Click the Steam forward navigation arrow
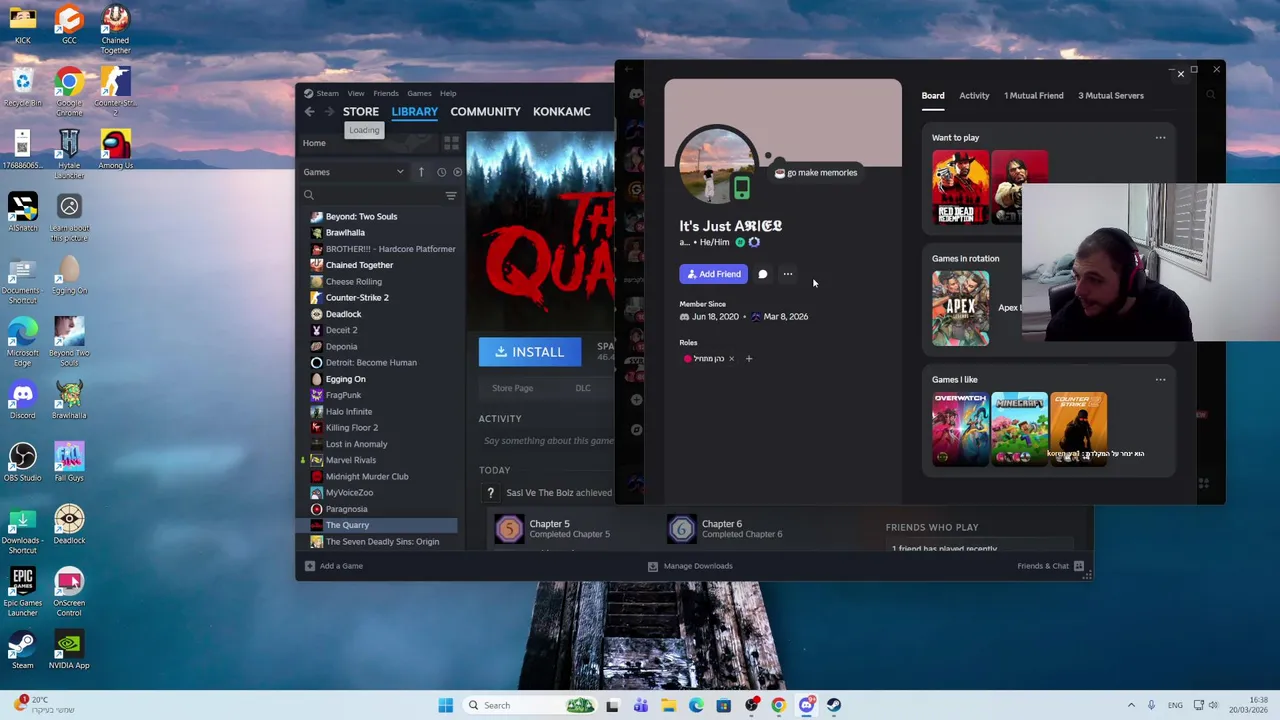 click(x=328, y=112)
